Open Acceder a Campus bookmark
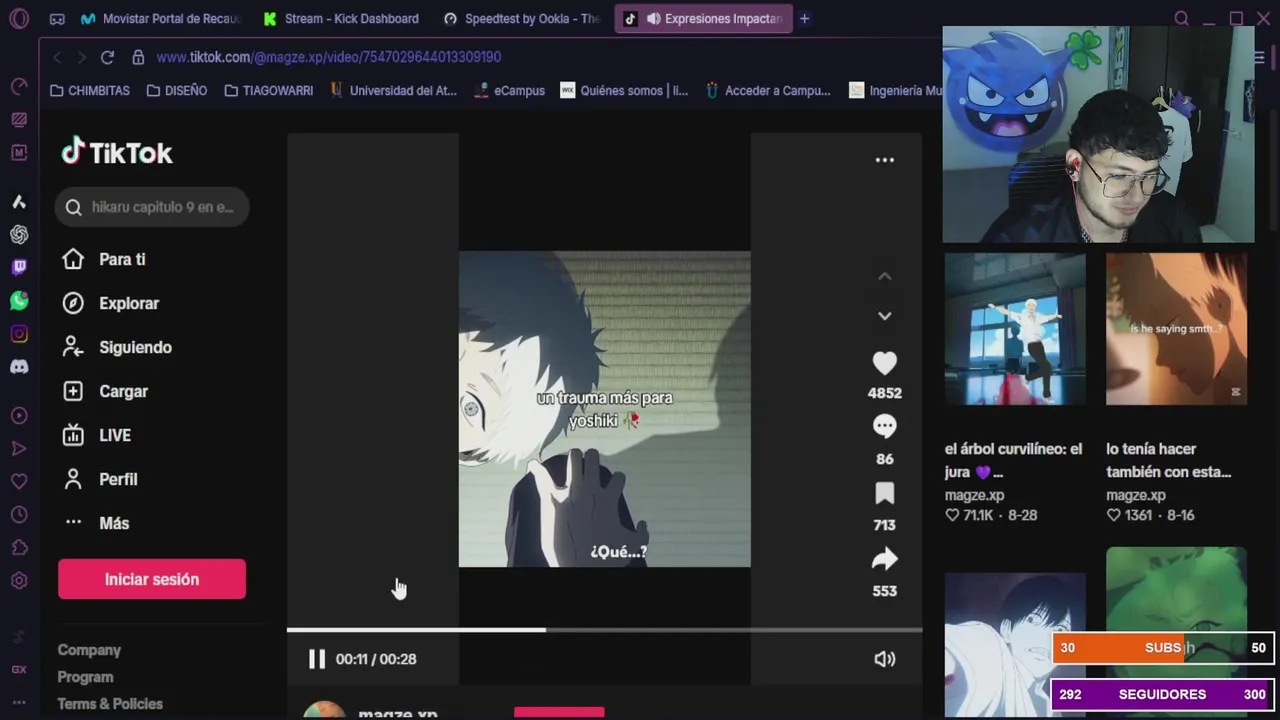This screenshot has height=720, width=1280. point(768,90)
